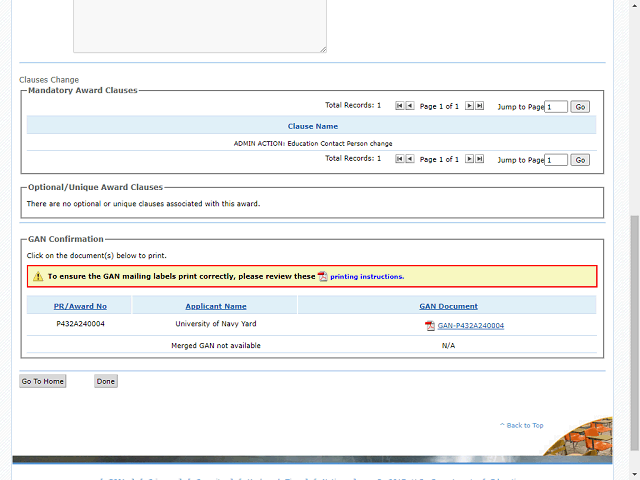The width and height of the screenshot is (640, 480).
Task: Click previous page icon in top pagination
Action: (x=410, y=105)
